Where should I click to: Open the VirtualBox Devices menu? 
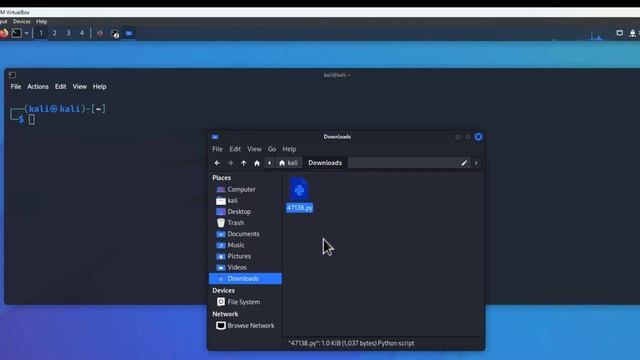21,21
